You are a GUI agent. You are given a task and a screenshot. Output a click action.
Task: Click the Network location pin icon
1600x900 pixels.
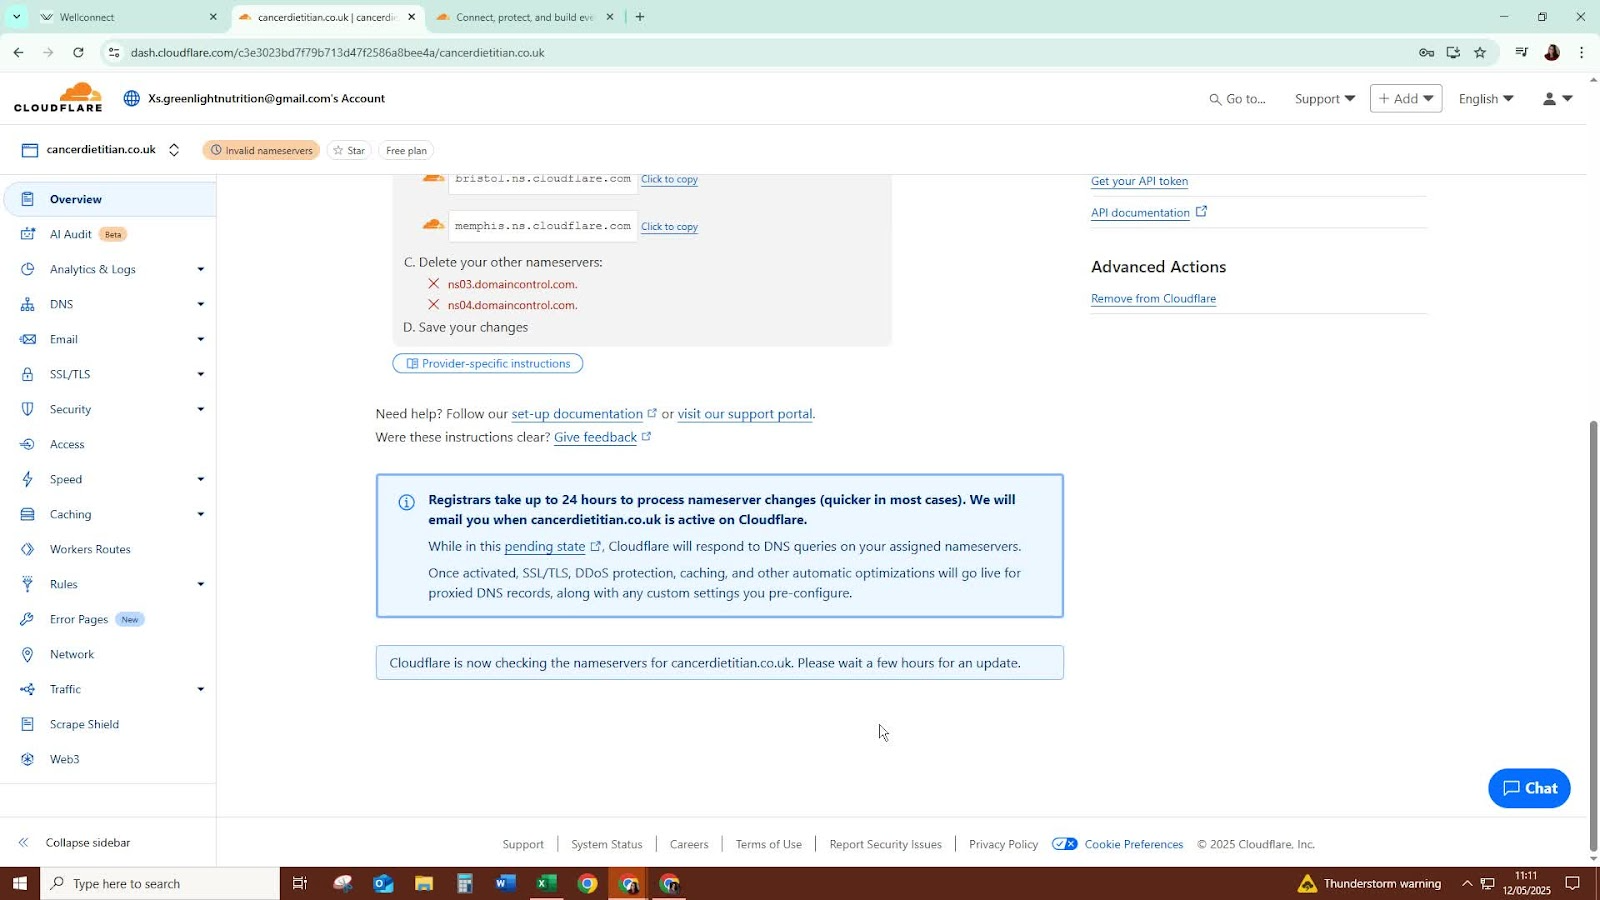coord(28,654)
